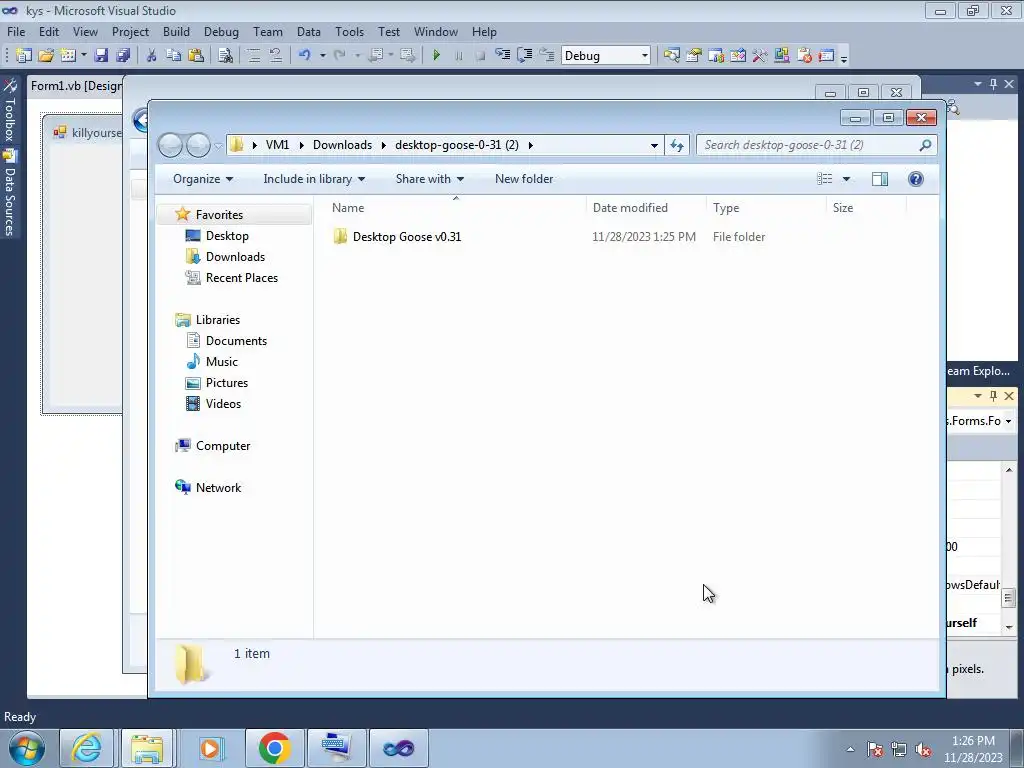The width and height of the screenshot is (1024, 768).
Task: Open the File menu
Action: (x=16, y=32)
